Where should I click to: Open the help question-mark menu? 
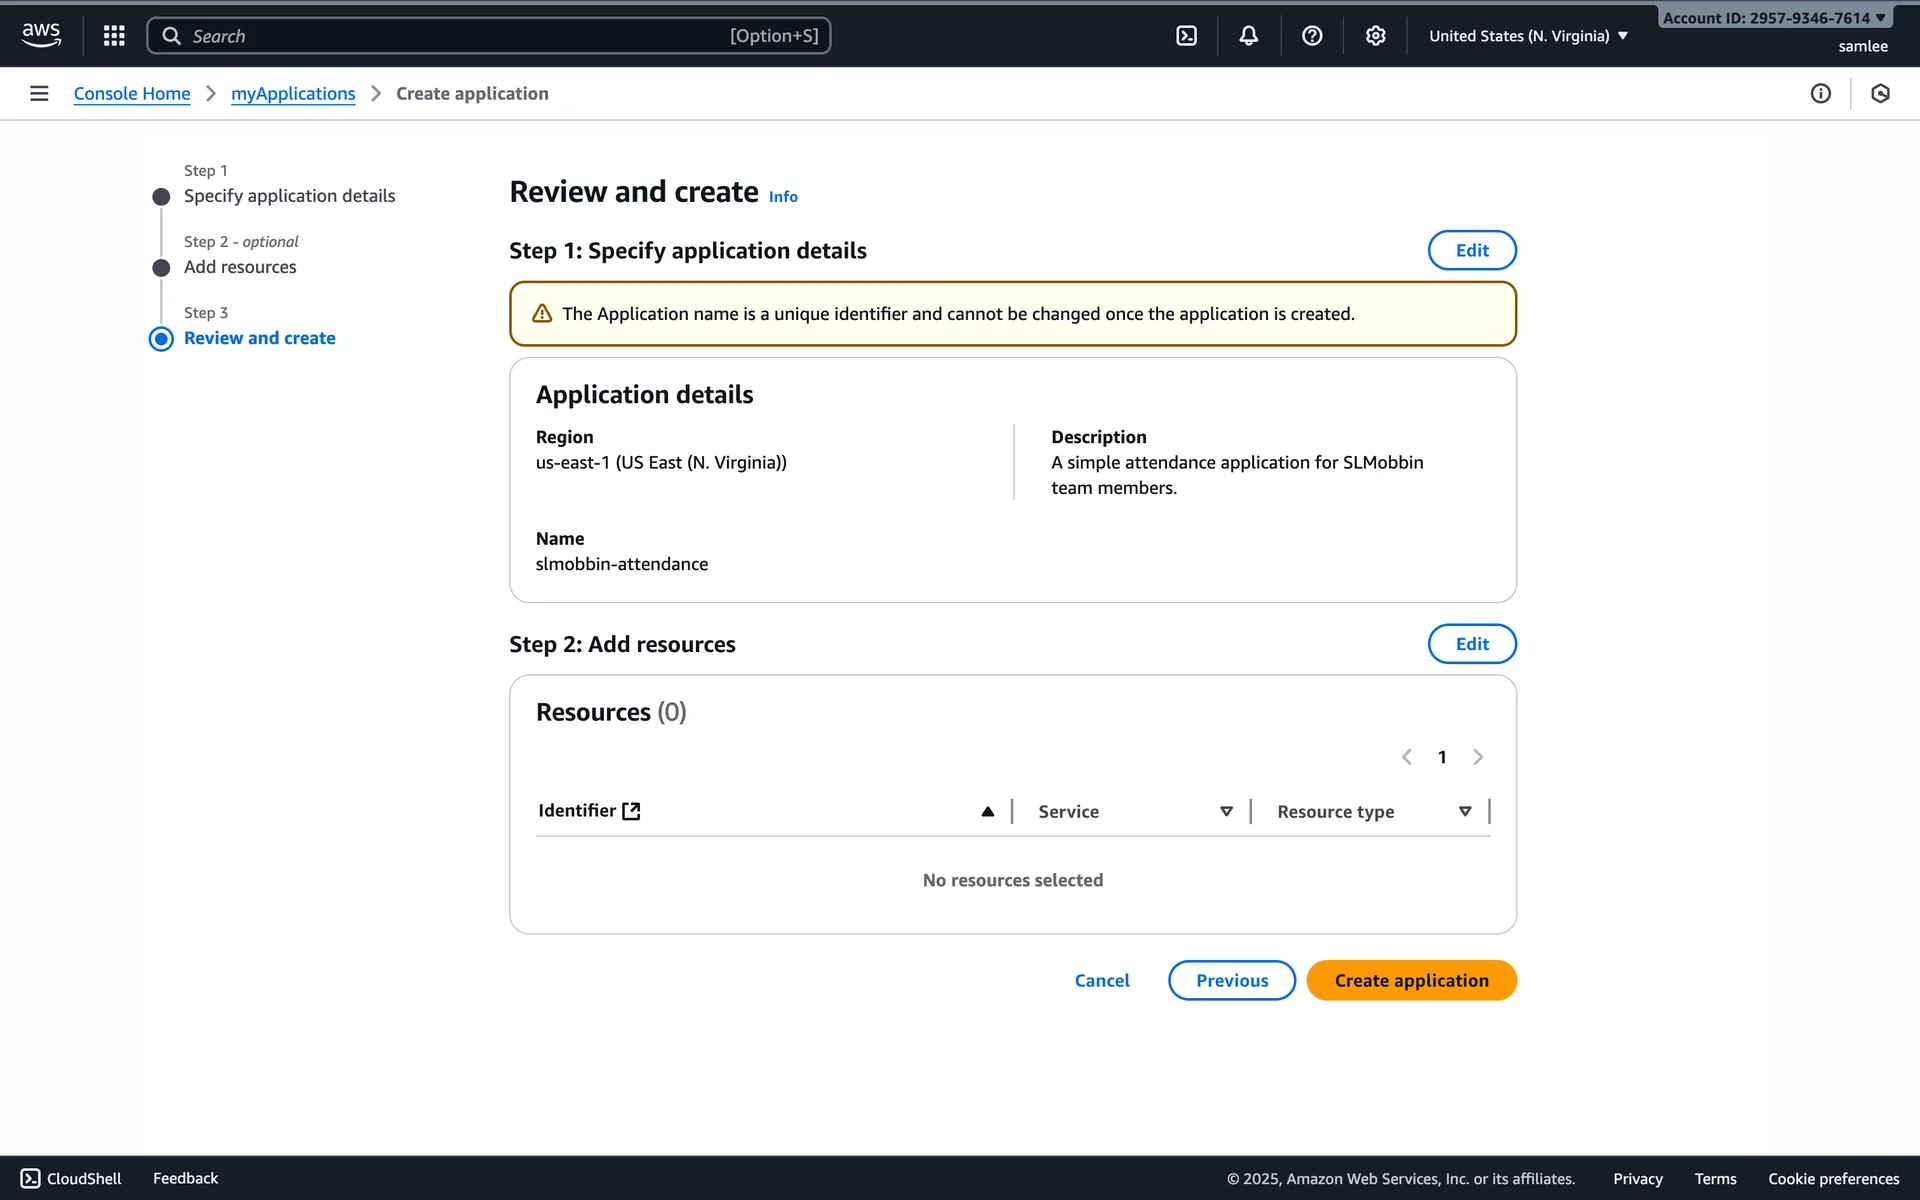(1312, 36)
